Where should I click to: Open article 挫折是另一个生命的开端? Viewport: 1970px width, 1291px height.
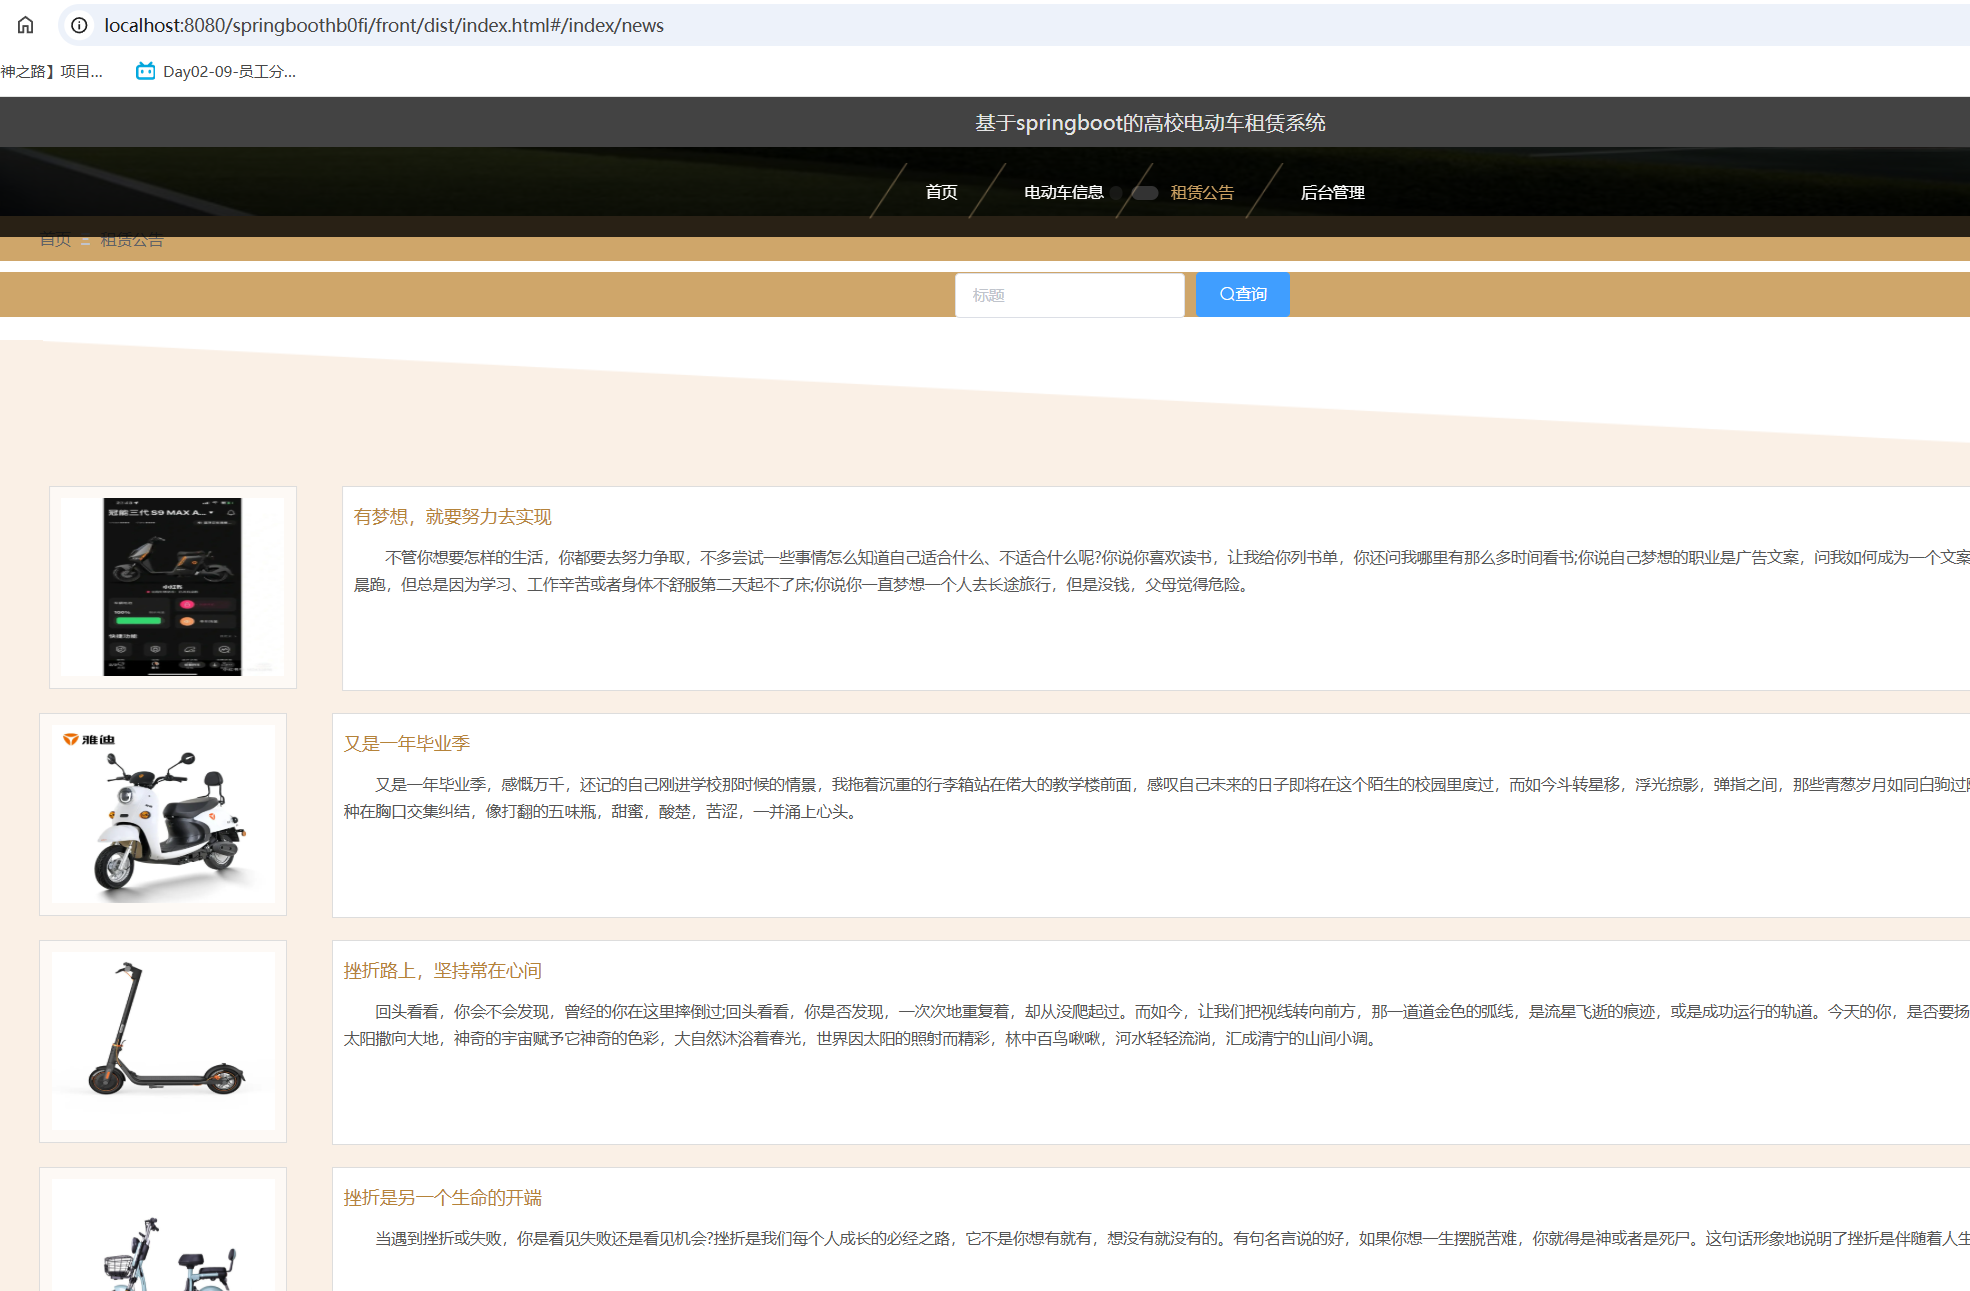pos(442,1198)
